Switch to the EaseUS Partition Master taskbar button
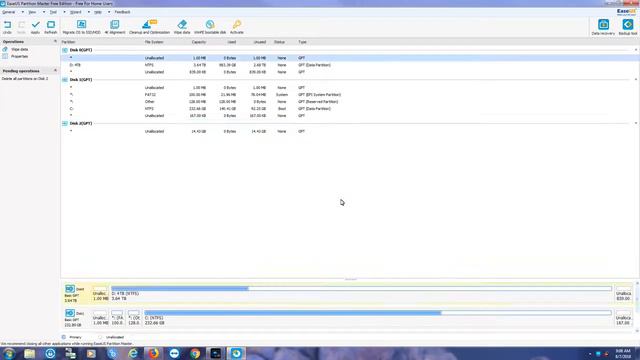 click(x=236, y=353)
